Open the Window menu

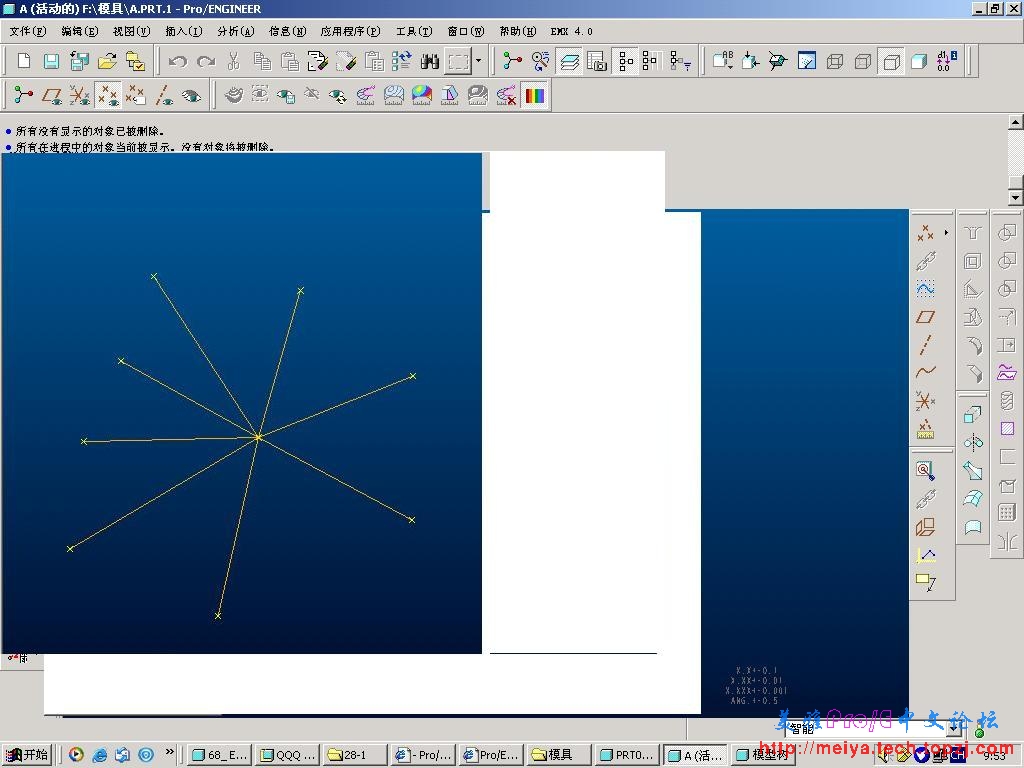click(x=466, y=31)
